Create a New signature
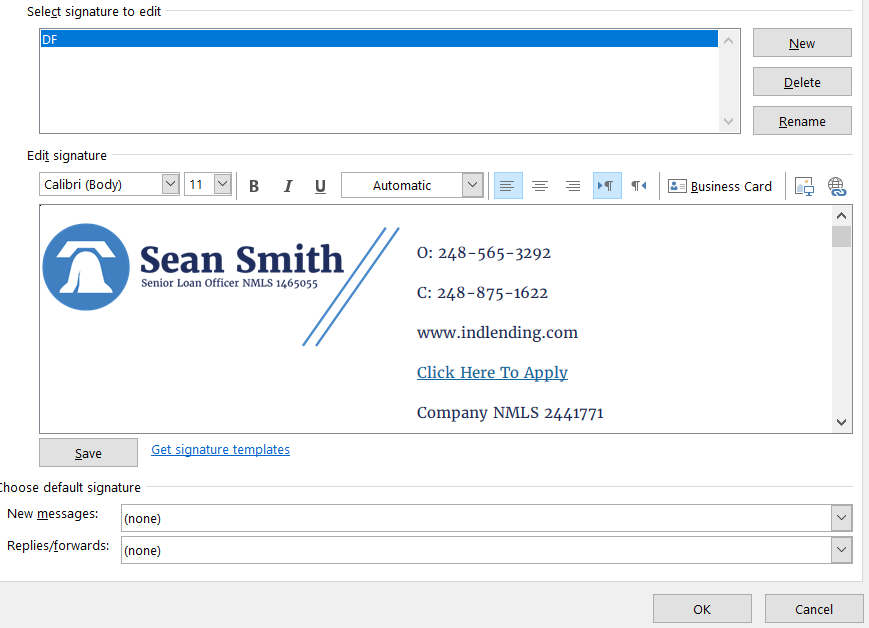Screen dimensions: 869x628 [x=802, y=43]
